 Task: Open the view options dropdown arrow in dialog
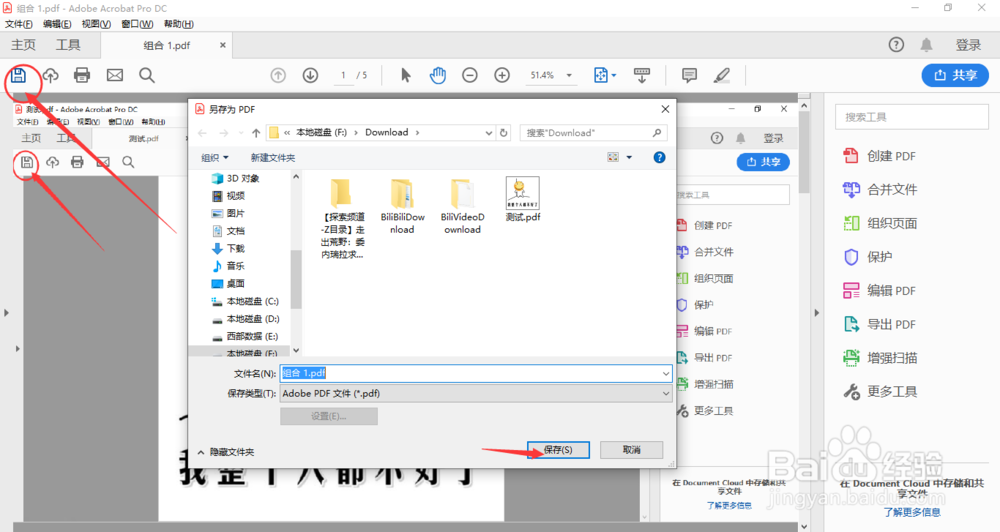[629, 157]
